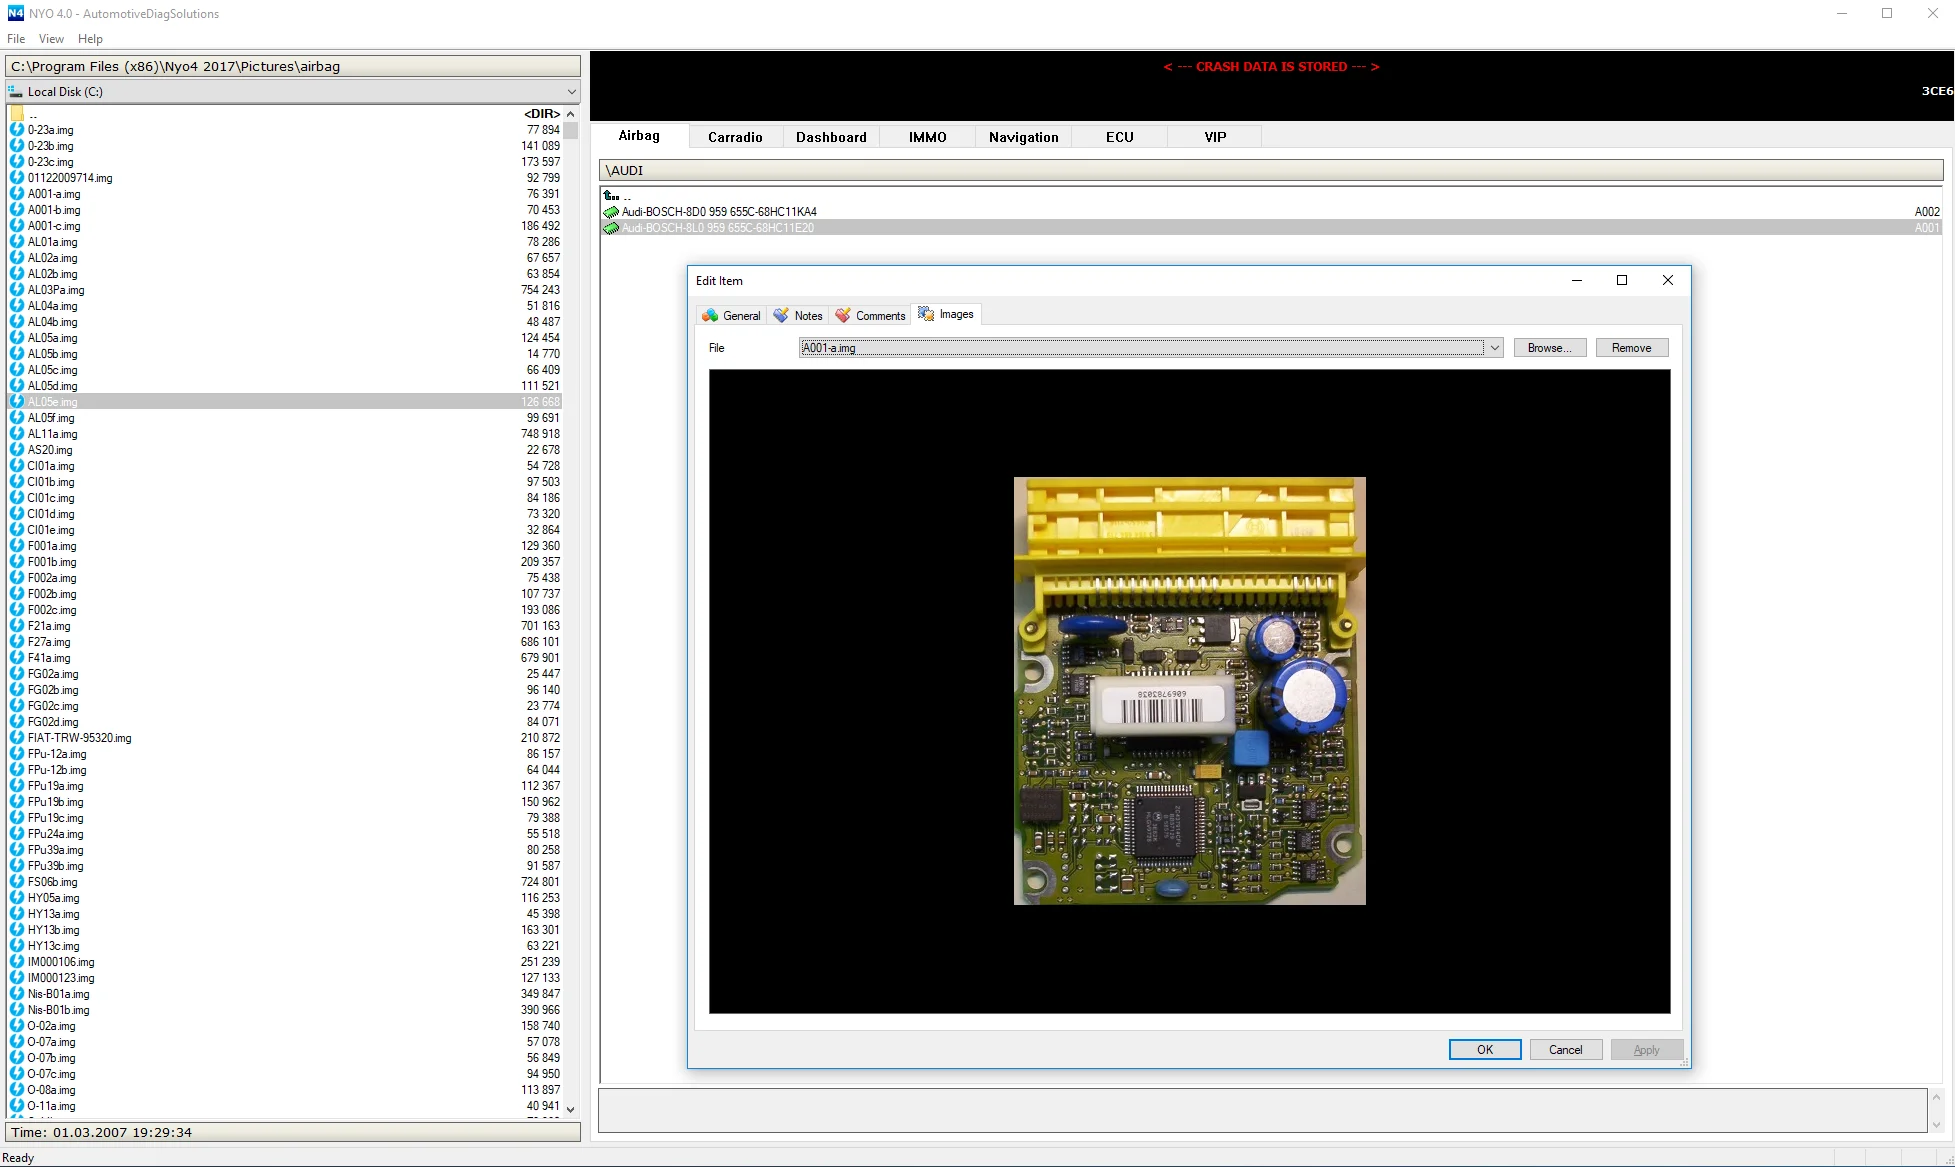The width and height of the screenshot is (1955, 1167).
Task: Click the NYO 4.0 application title icon
Action: [14, 13]
